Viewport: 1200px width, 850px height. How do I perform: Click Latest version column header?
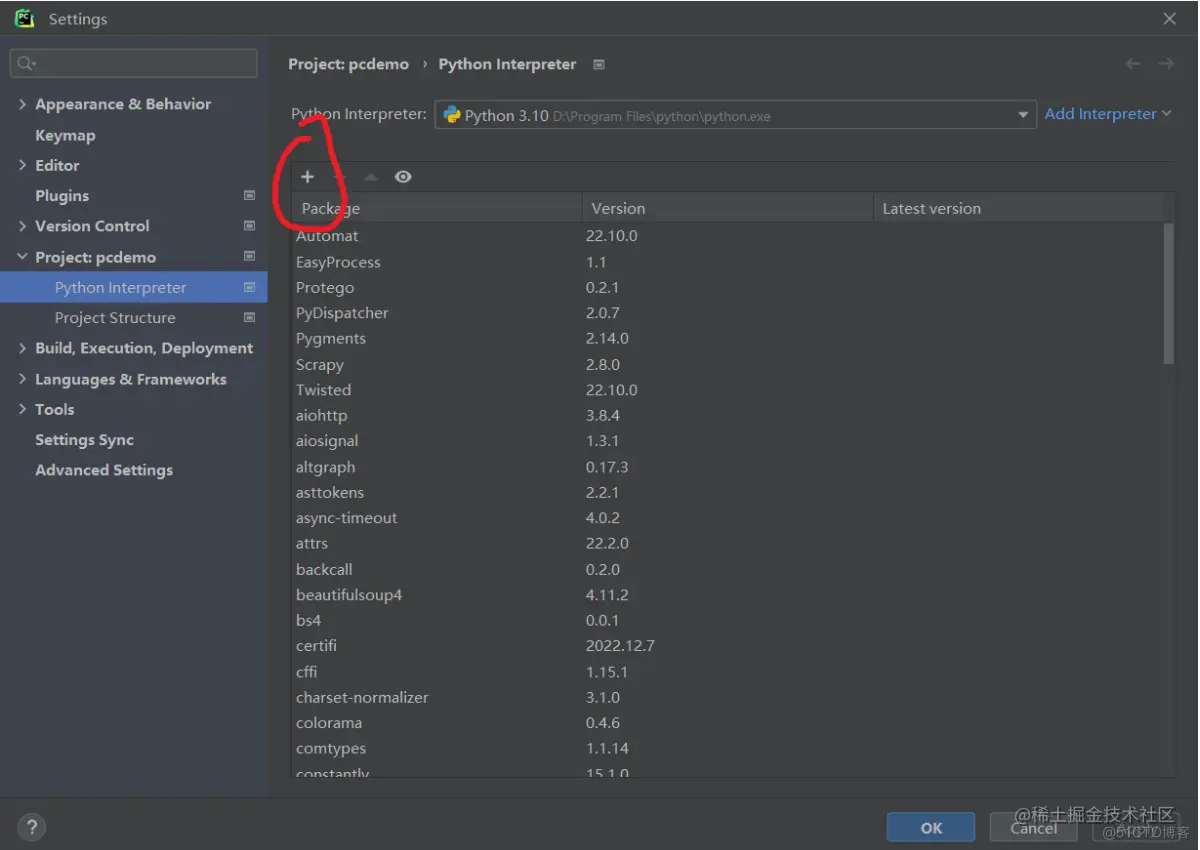1018,208
